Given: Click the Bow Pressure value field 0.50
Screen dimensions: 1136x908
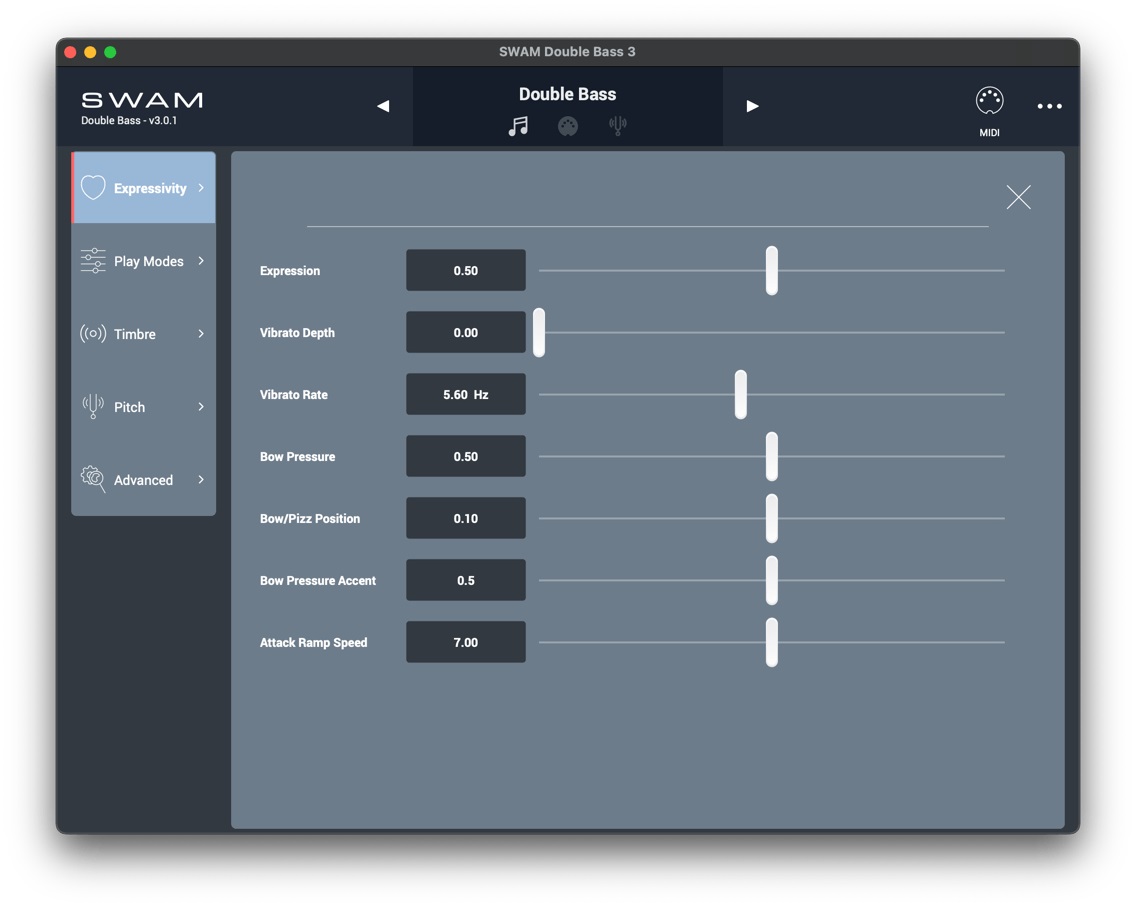Looking at the screenshot, I should coord(466,457).
